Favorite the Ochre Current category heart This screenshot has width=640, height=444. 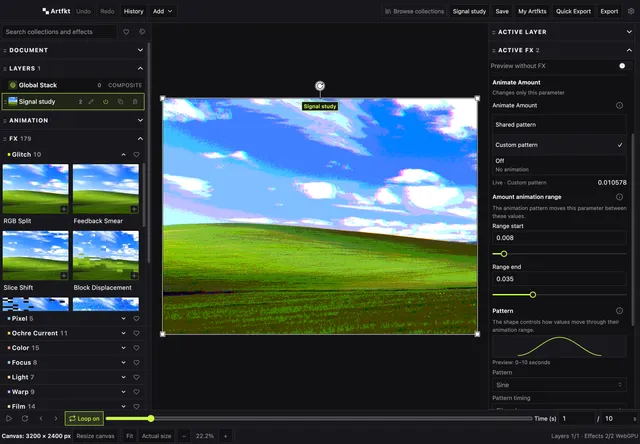pos(136,333)
